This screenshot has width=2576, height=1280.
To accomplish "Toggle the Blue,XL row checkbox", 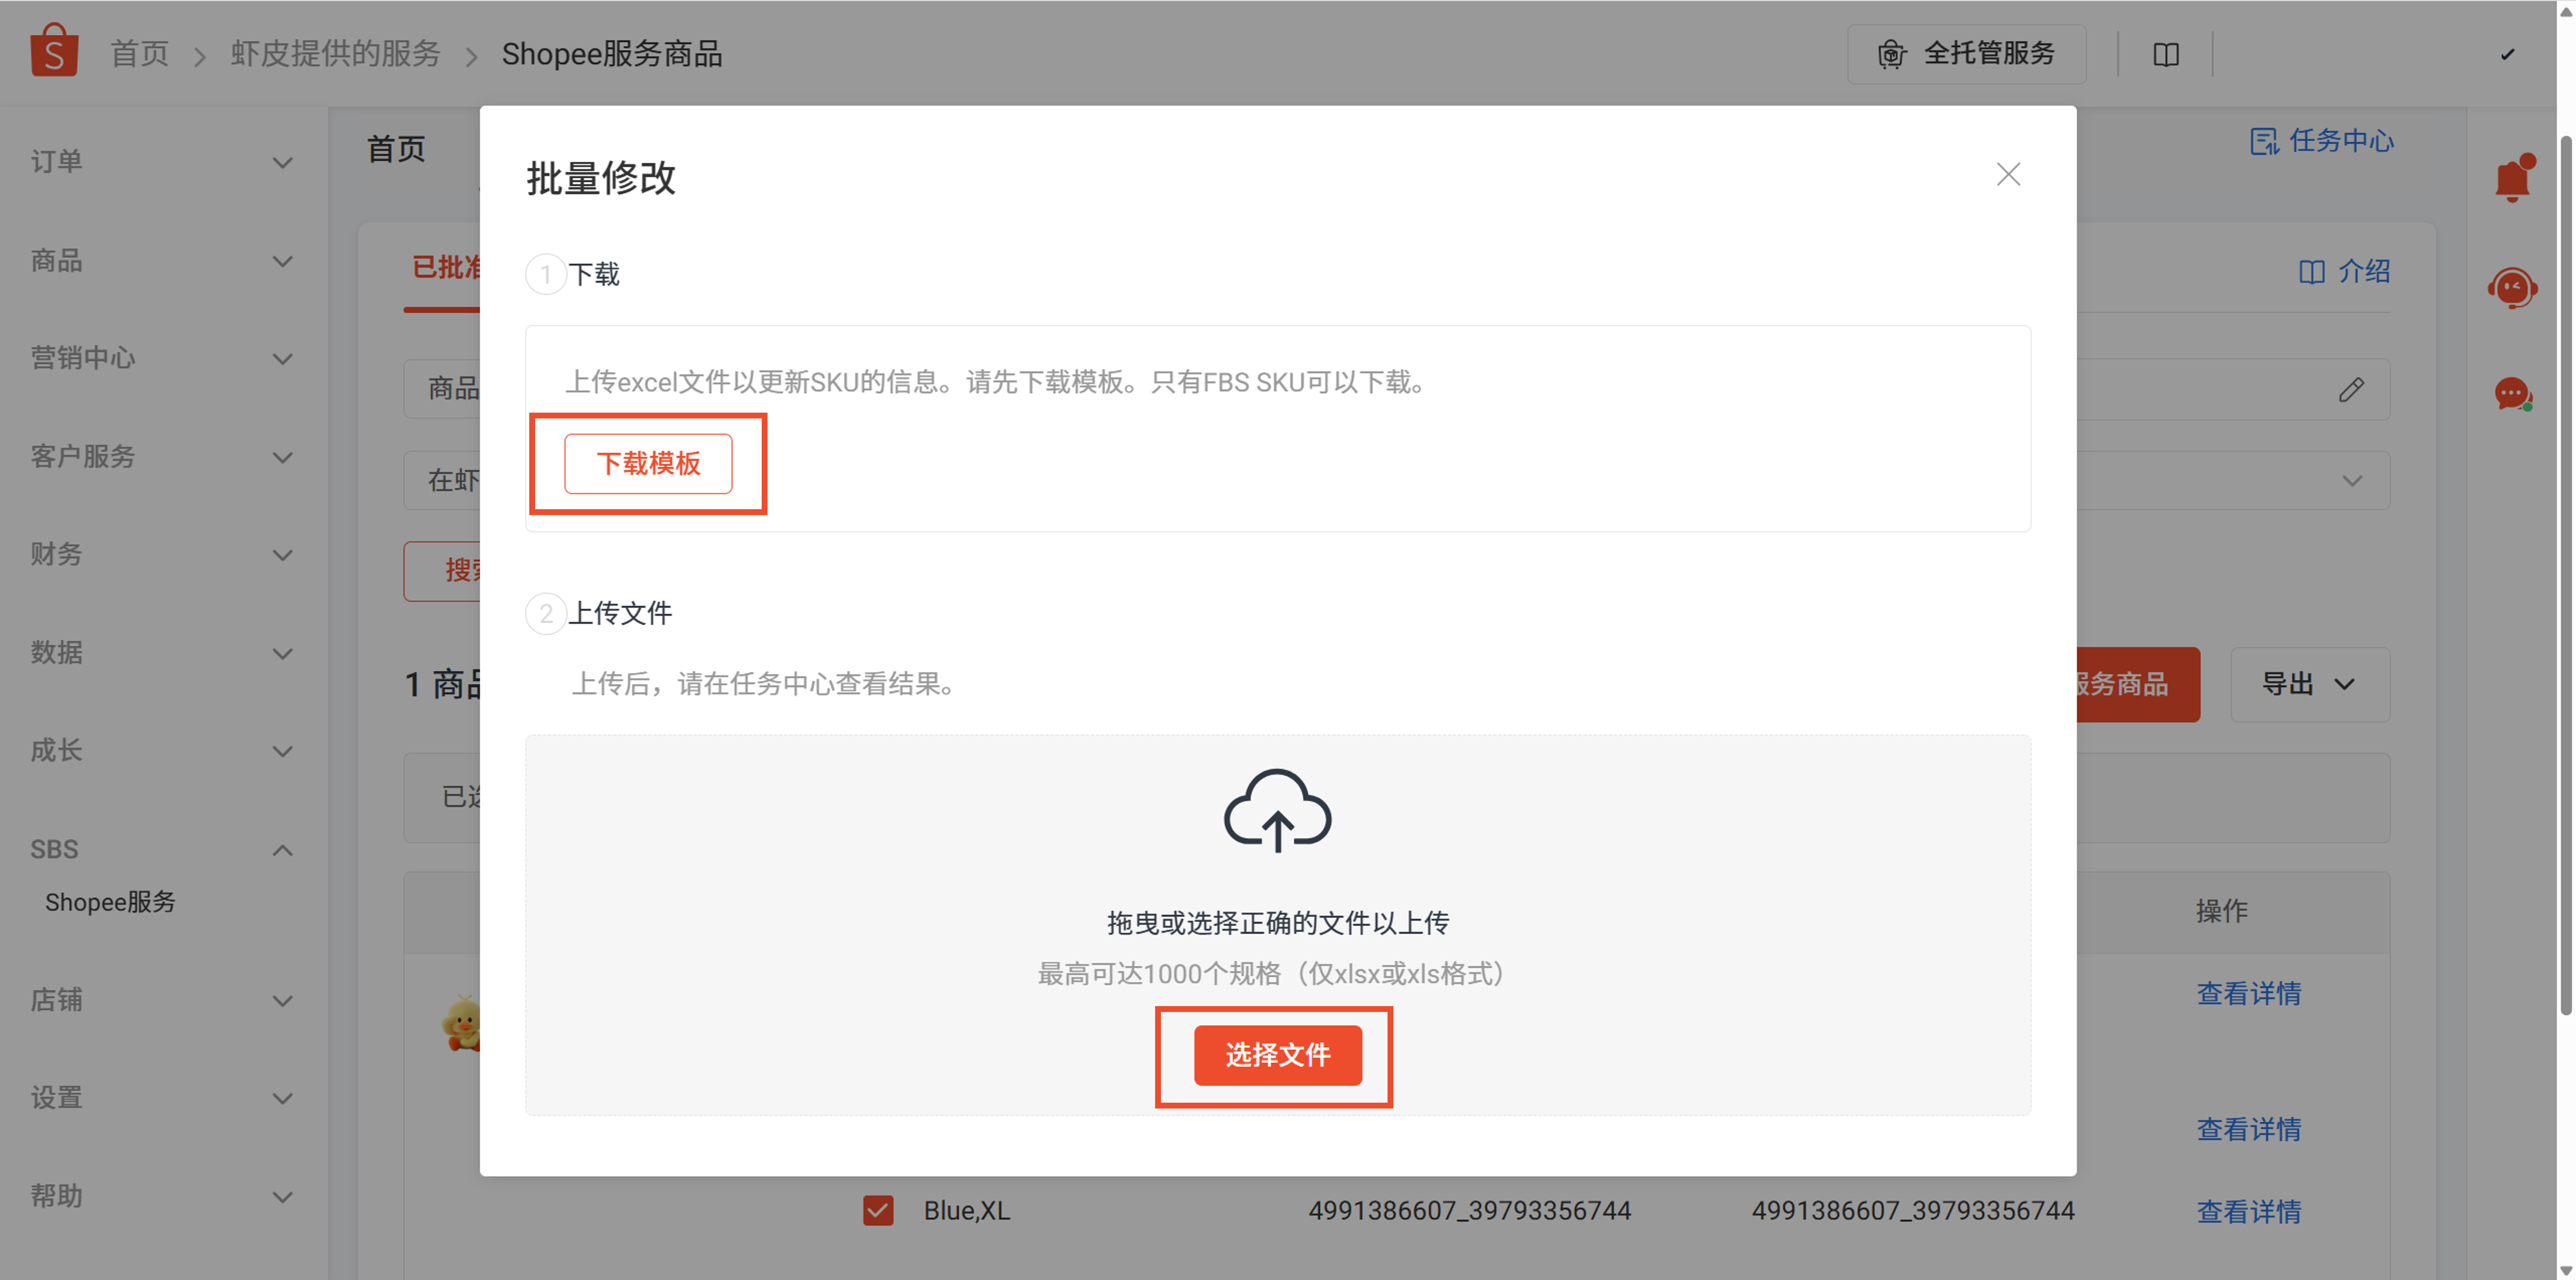I will click(x=878, y=1210).
